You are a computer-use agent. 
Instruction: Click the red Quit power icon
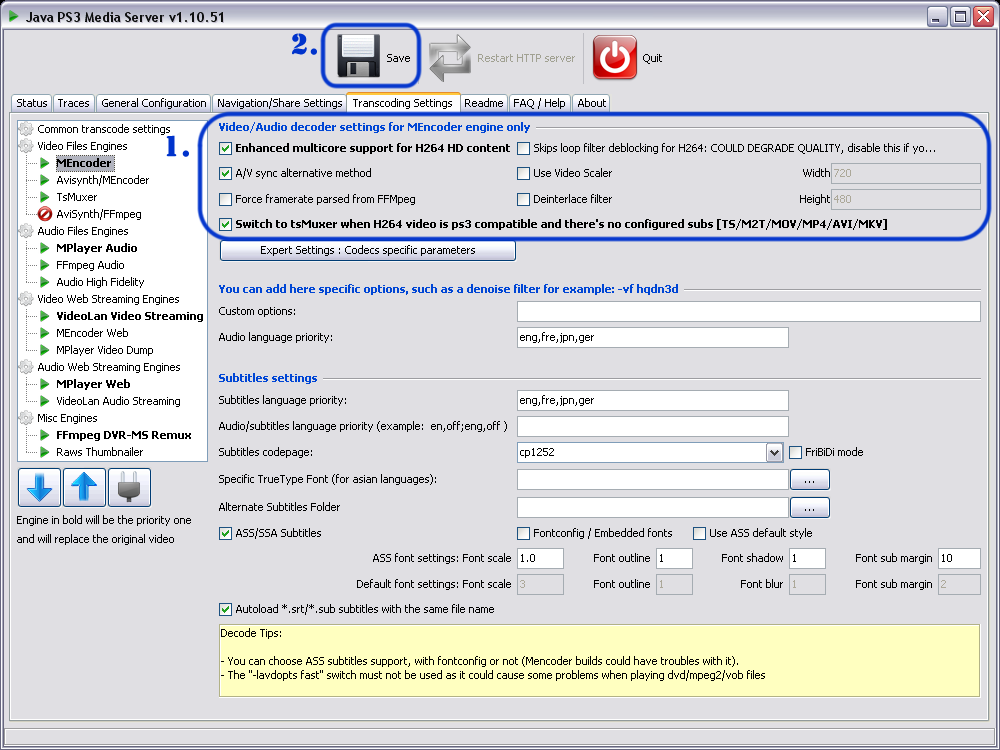(615, 57)
